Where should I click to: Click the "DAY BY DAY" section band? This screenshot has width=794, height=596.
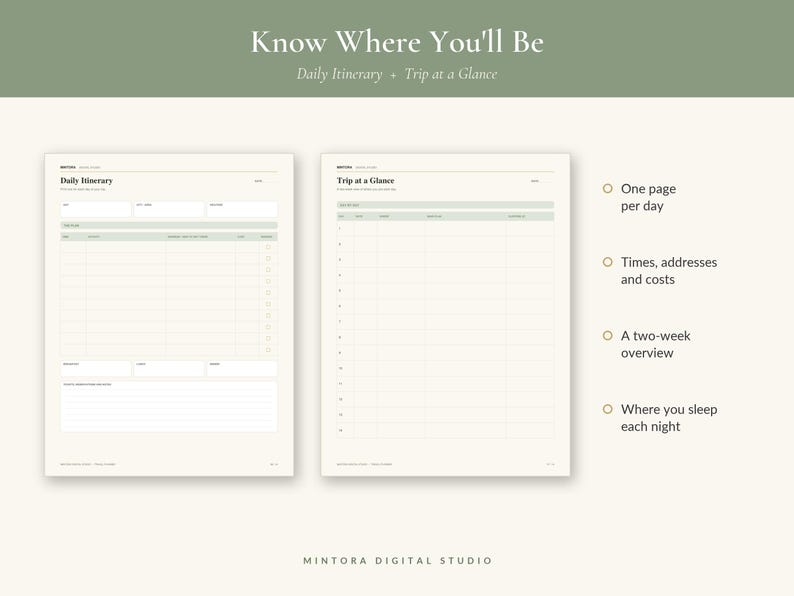tap(446, 205)
